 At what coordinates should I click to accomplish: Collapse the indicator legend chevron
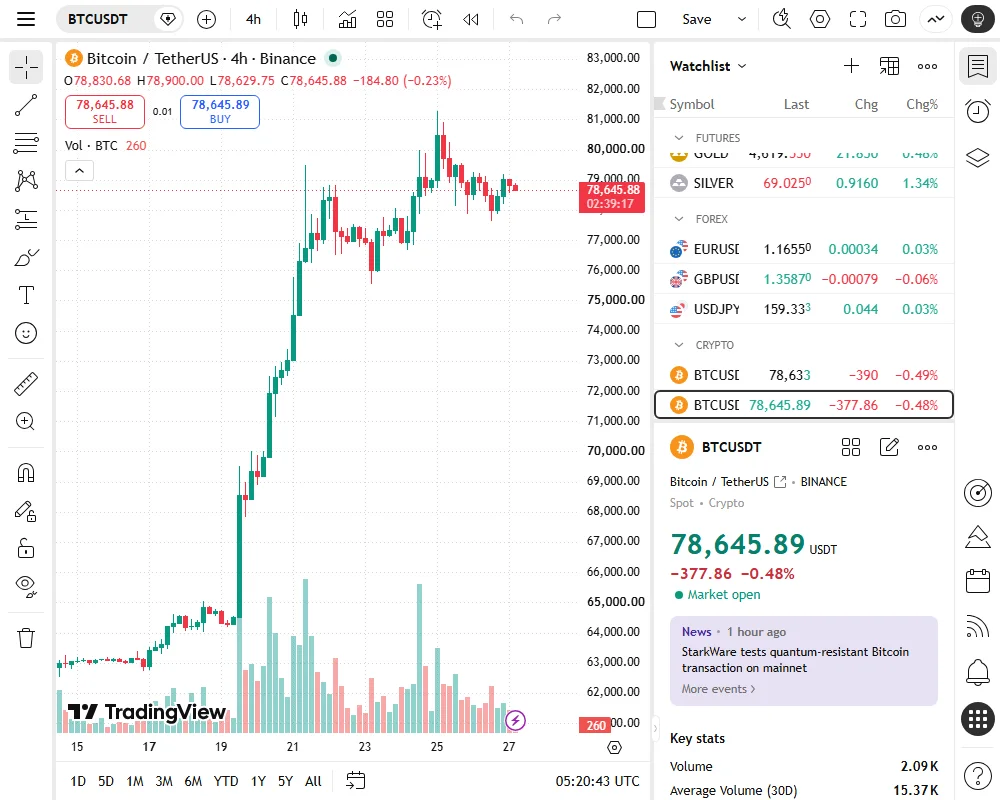click(x=80, y=170)
